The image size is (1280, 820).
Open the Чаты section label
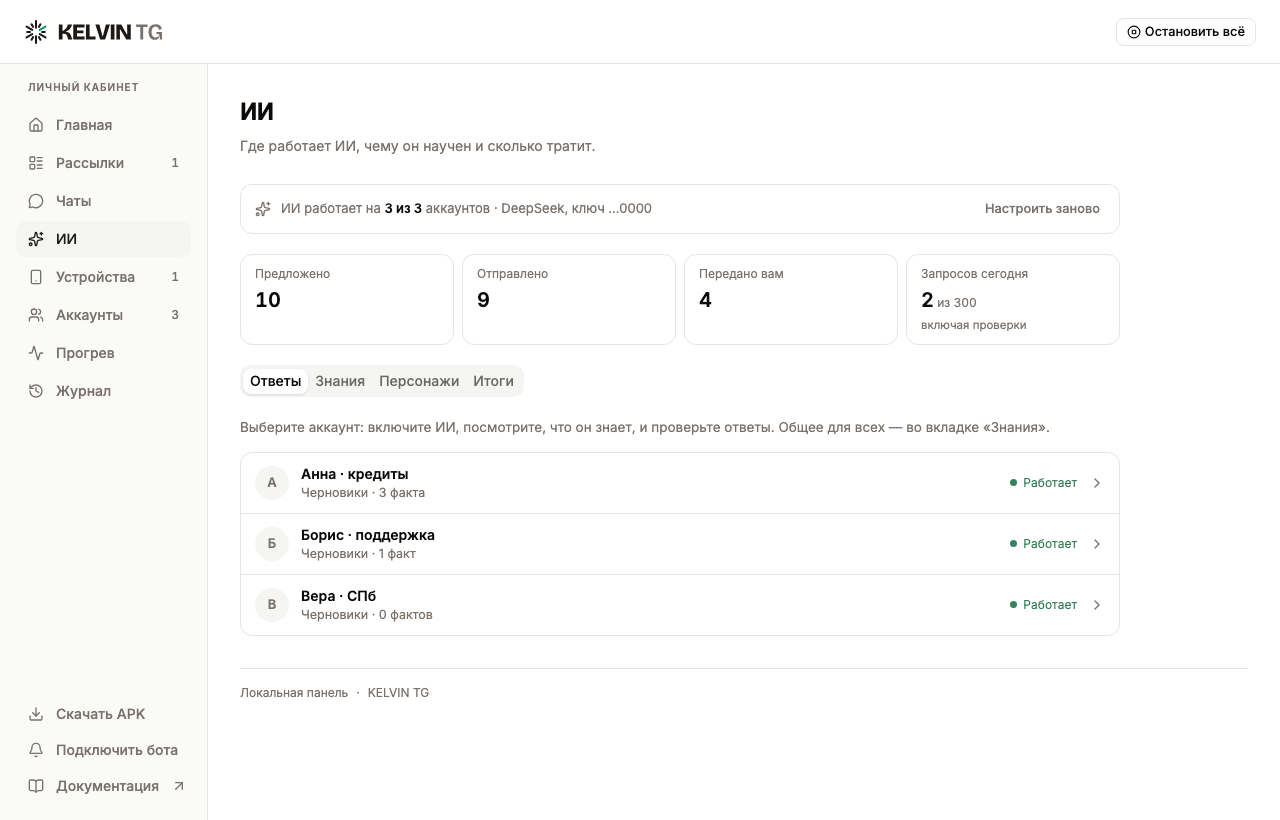tap(74, 201)
